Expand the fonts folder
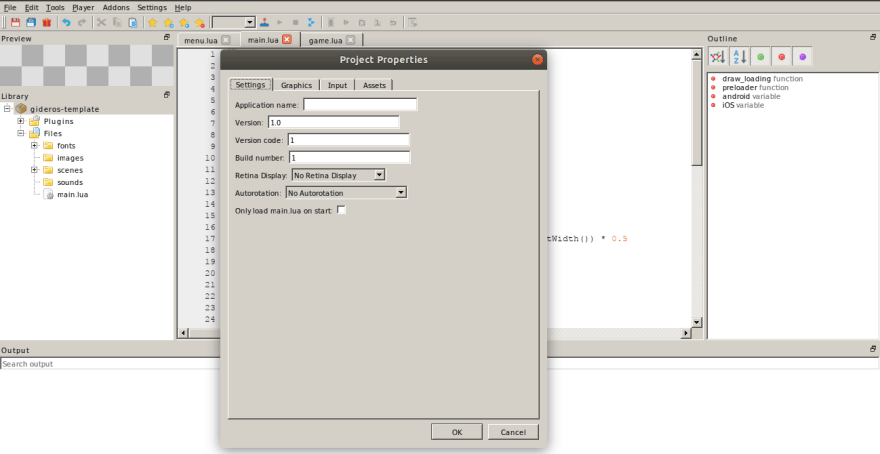 [x=34, y=145]
